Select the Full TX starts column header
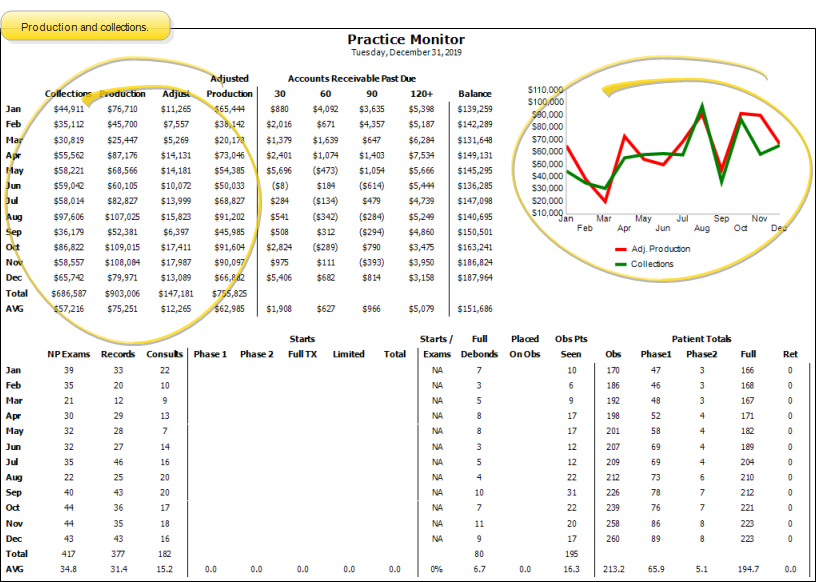Screen dimensions: 816x582 [302, 354]
